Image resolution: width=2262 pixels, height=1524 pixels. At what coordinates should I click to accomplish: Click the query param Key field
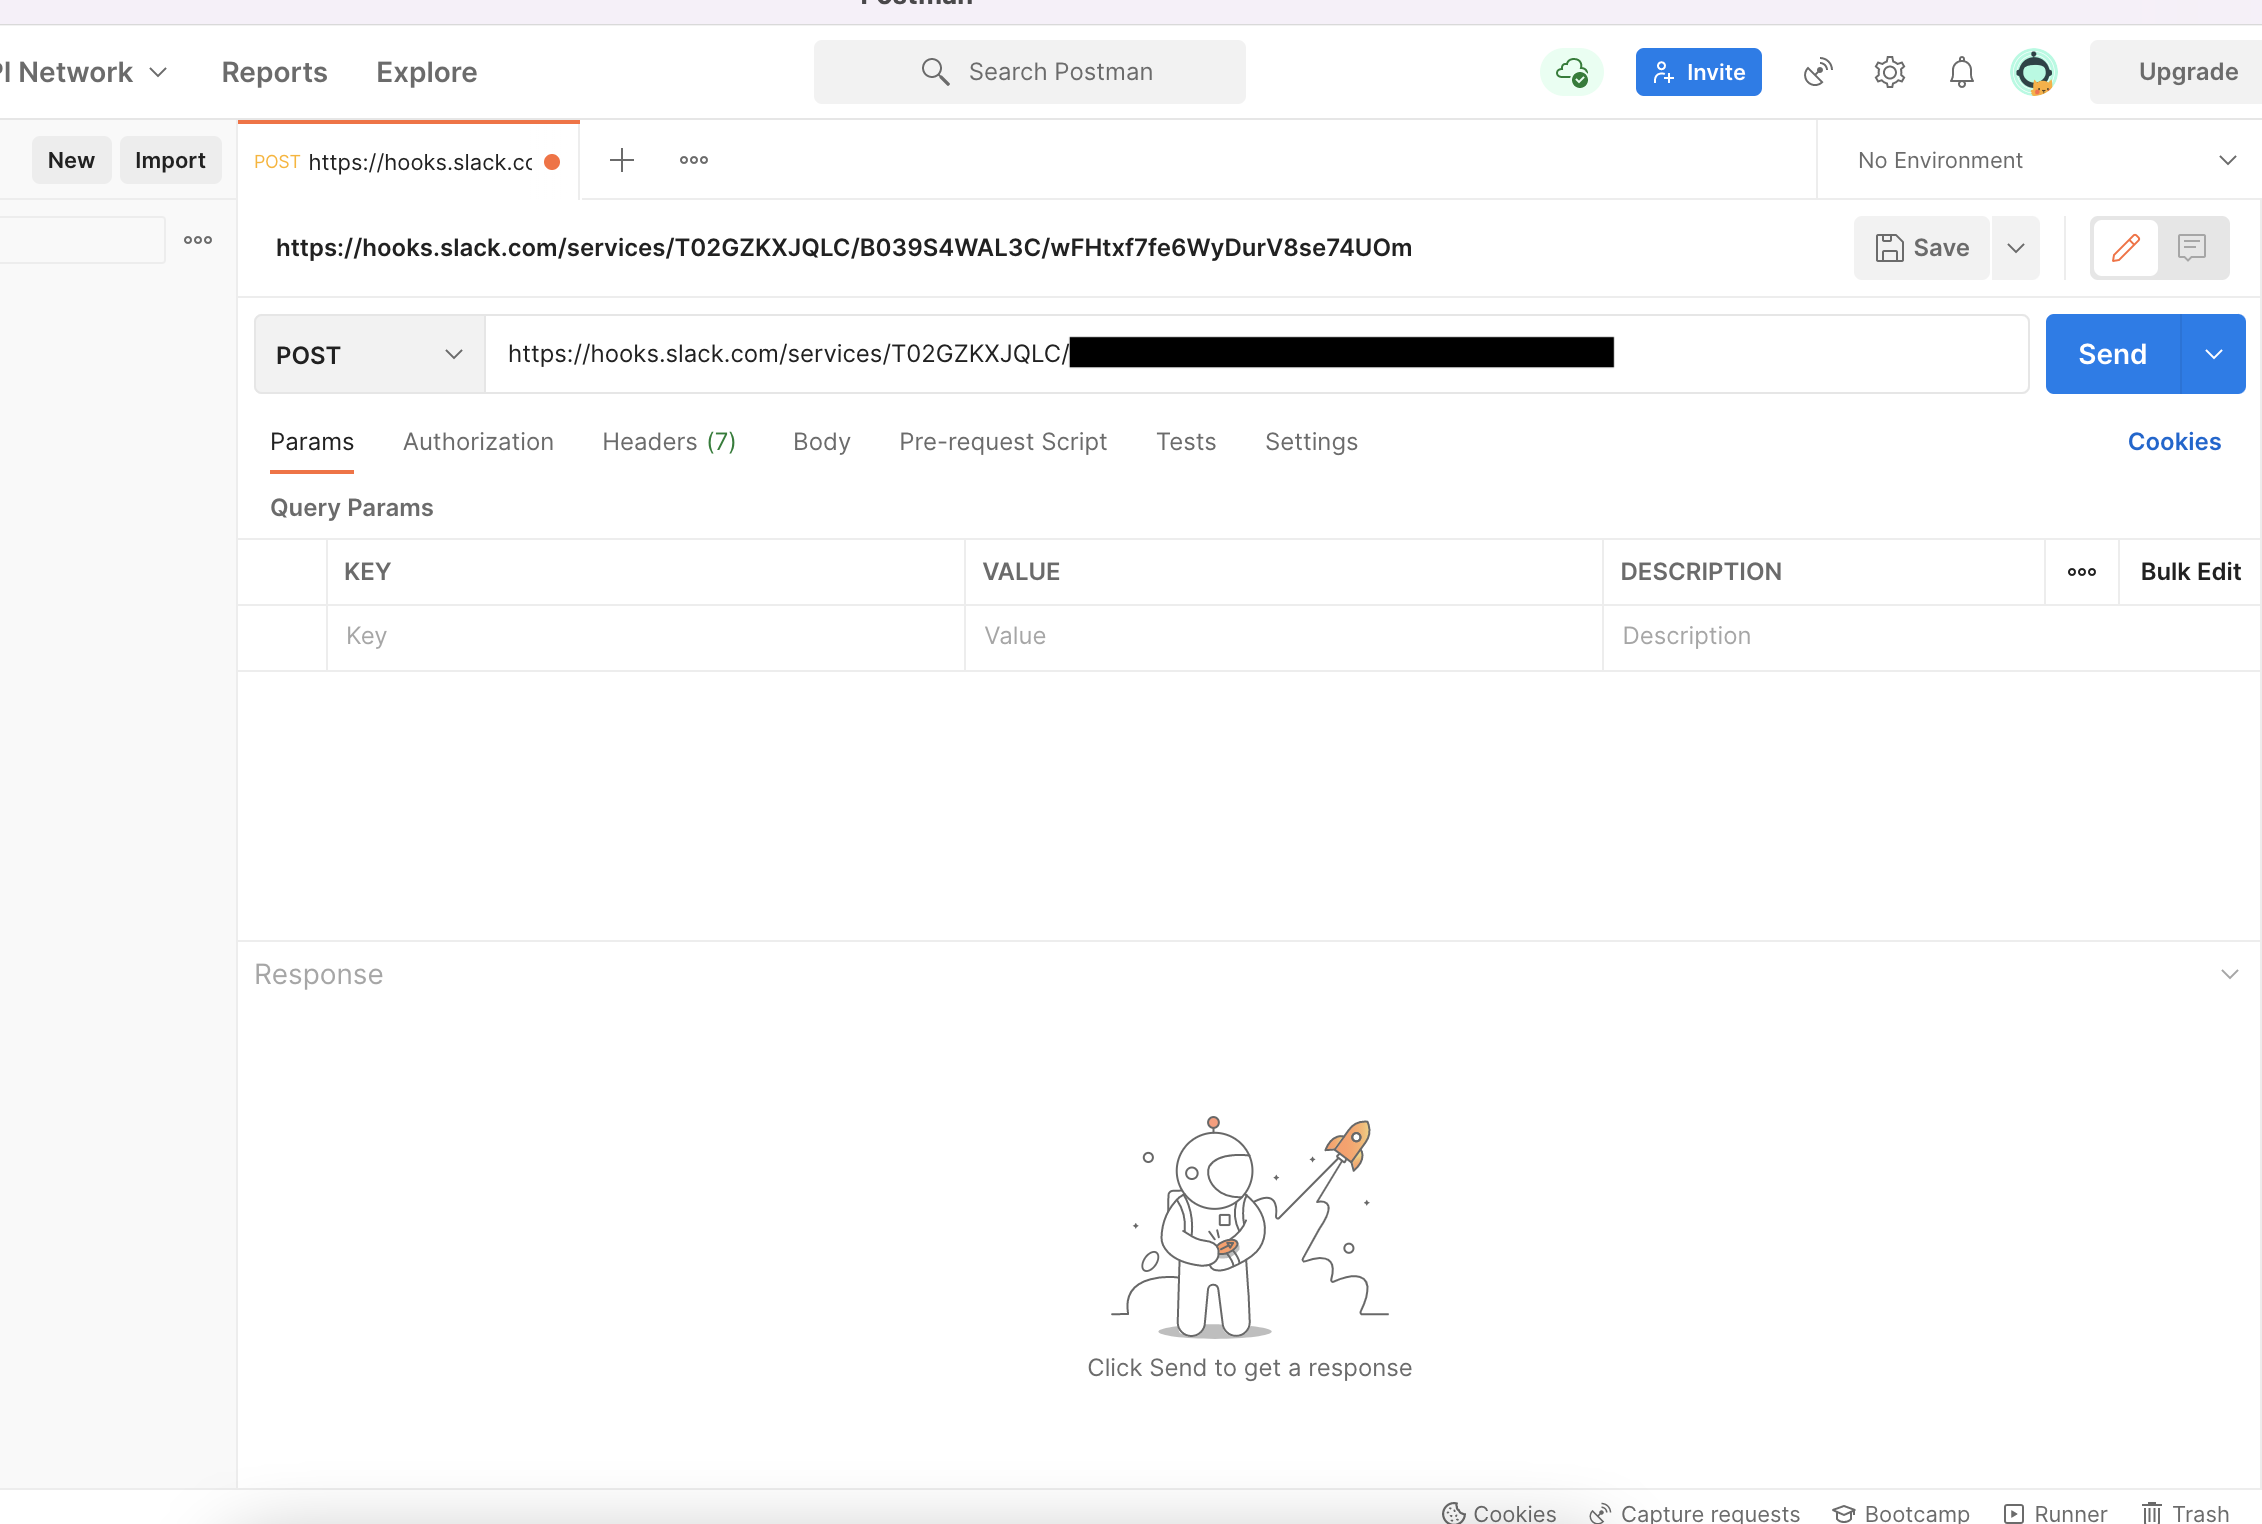[x=646, y=636]
